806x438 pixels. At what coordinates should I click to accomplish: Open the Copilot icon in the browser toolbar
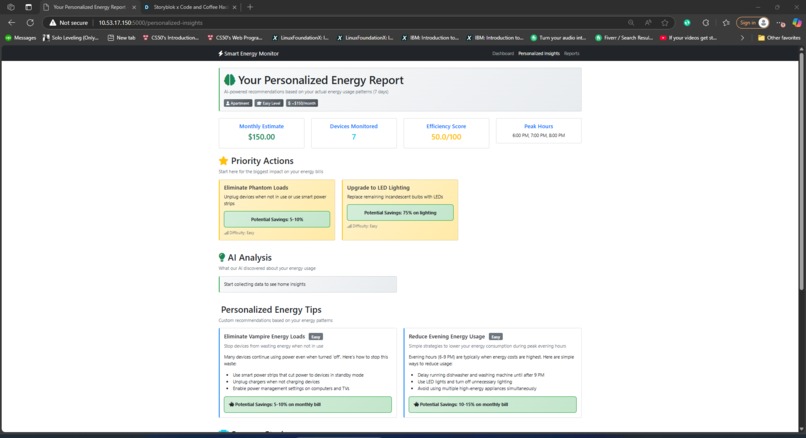797,23
